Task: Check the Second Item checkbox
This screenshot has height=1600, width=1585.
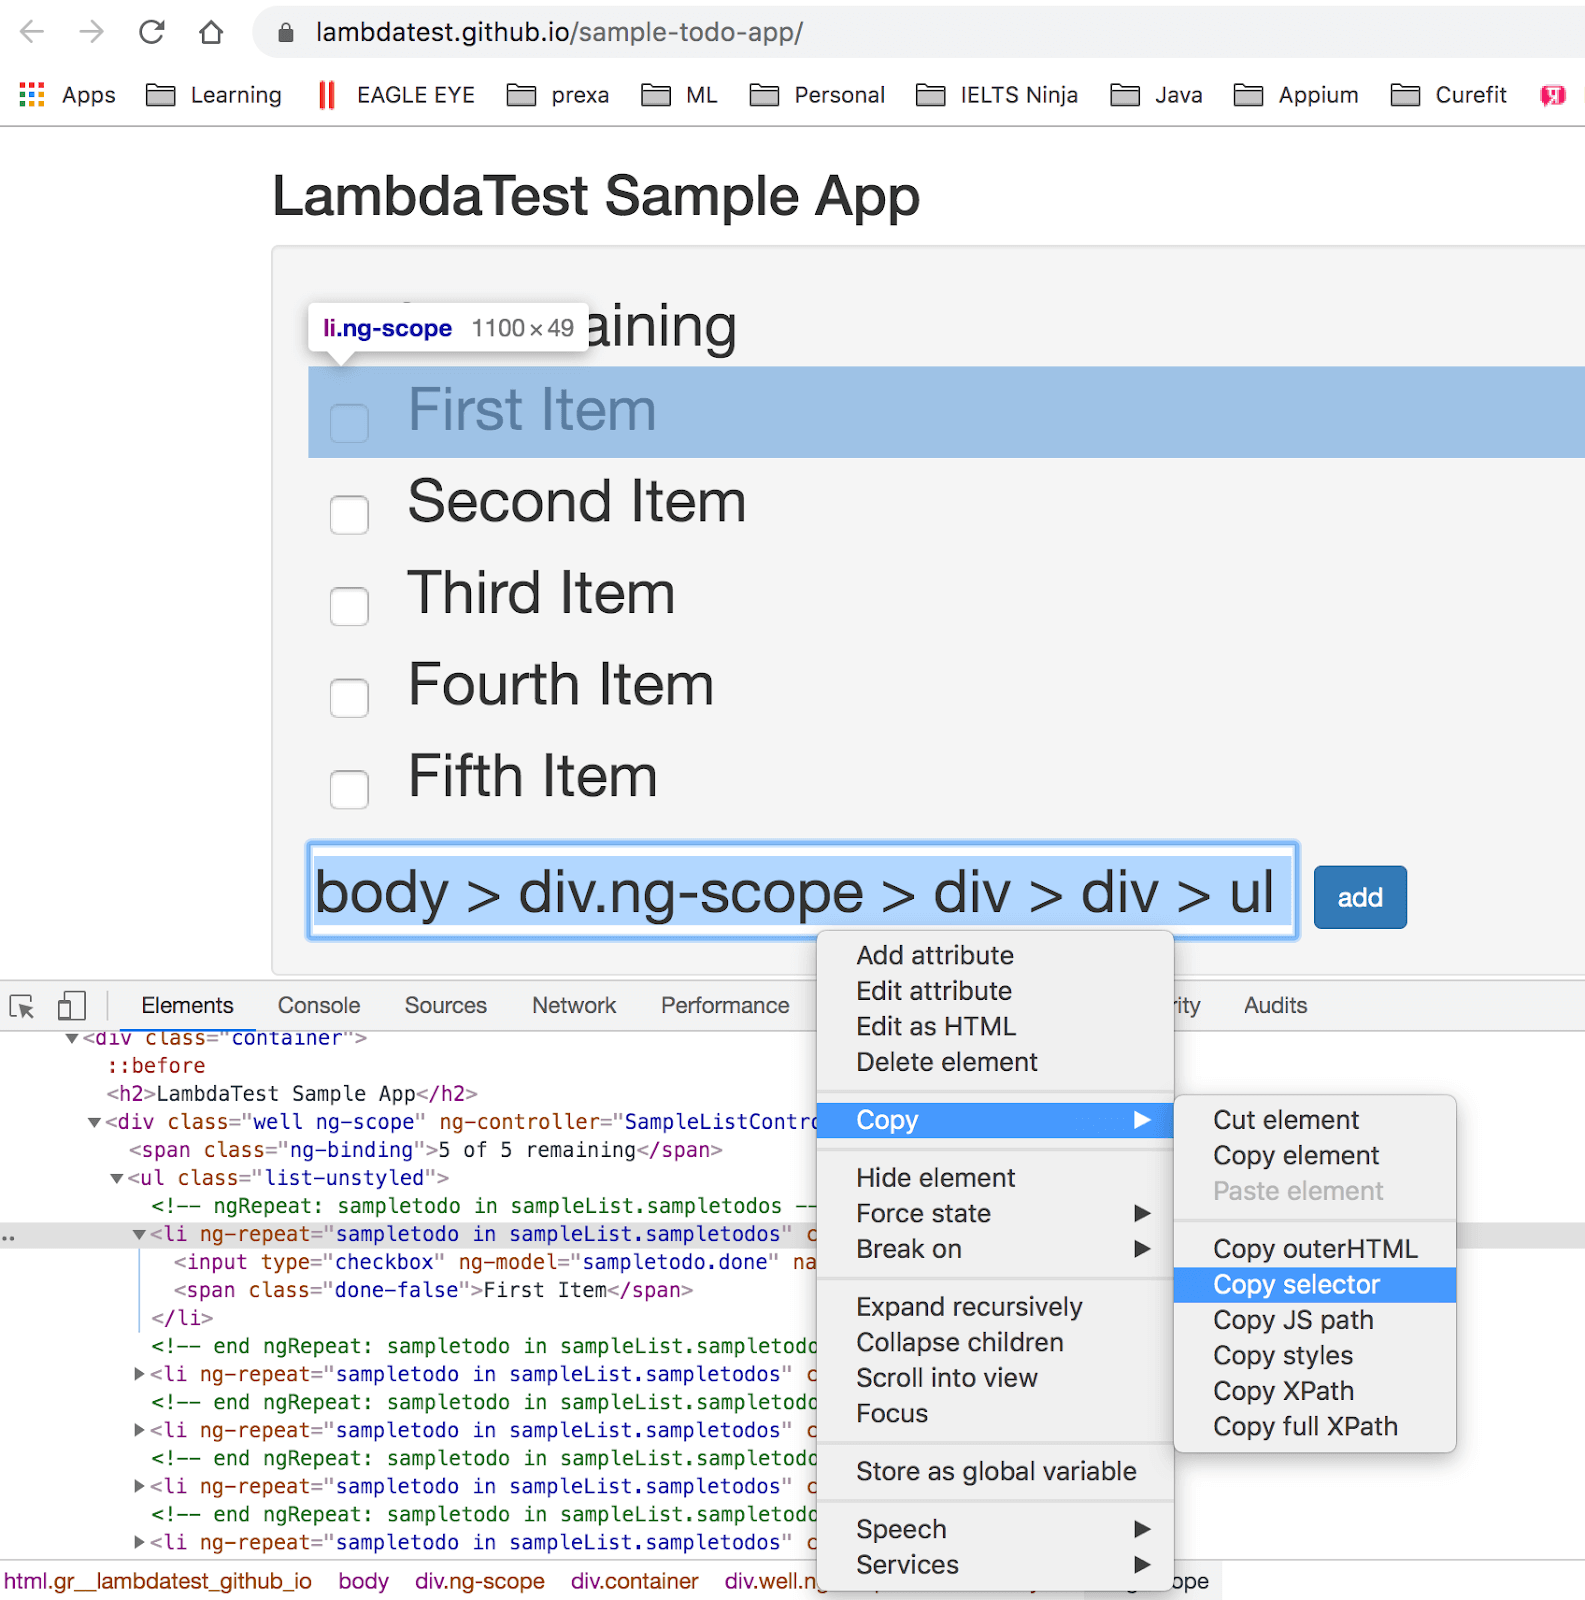Action: pyautogui.click(x=349, y=515)
